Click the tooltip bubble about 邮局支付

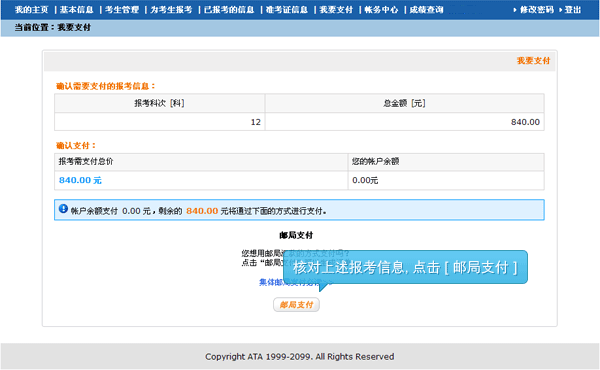coord(405,267)
